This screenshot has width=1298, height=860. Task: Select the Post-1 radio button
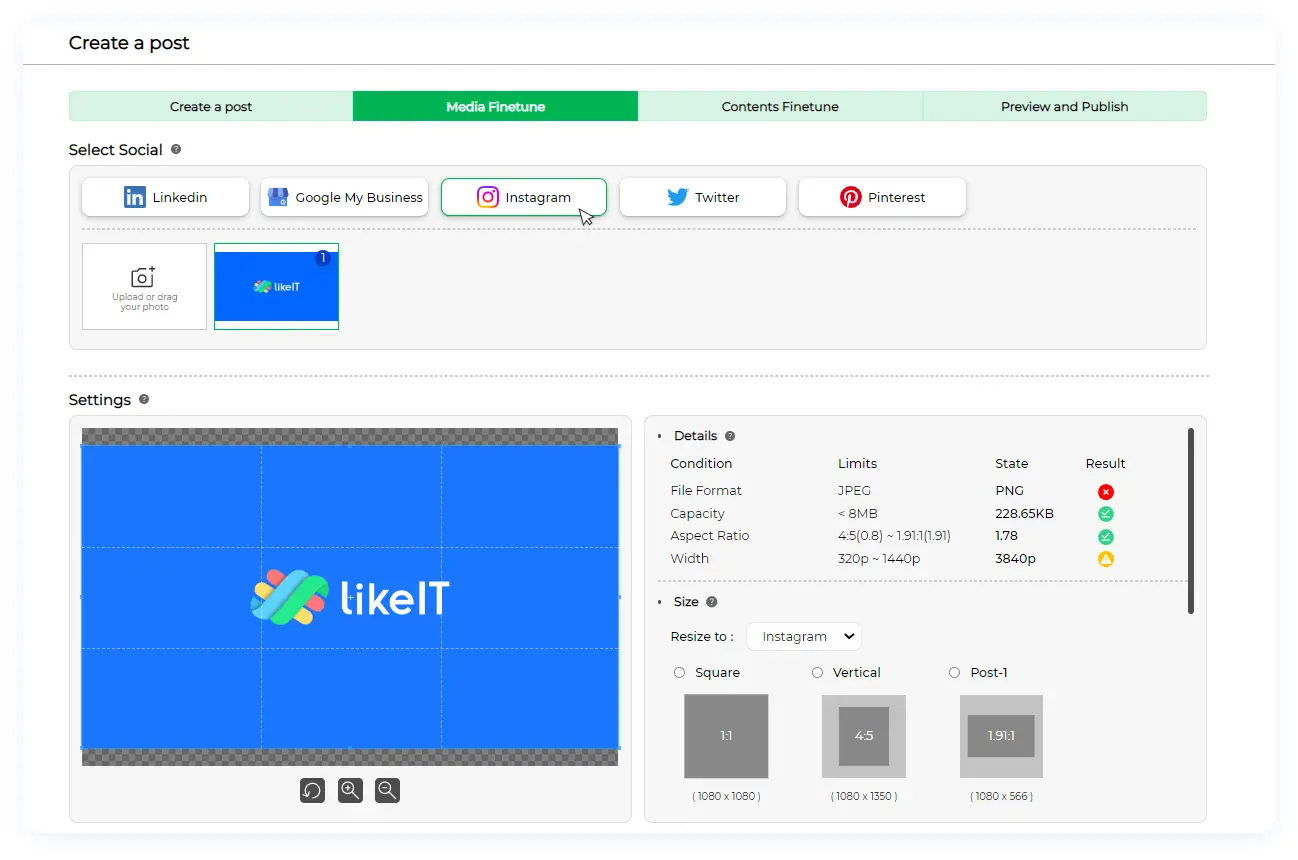[x=954, y=673]
